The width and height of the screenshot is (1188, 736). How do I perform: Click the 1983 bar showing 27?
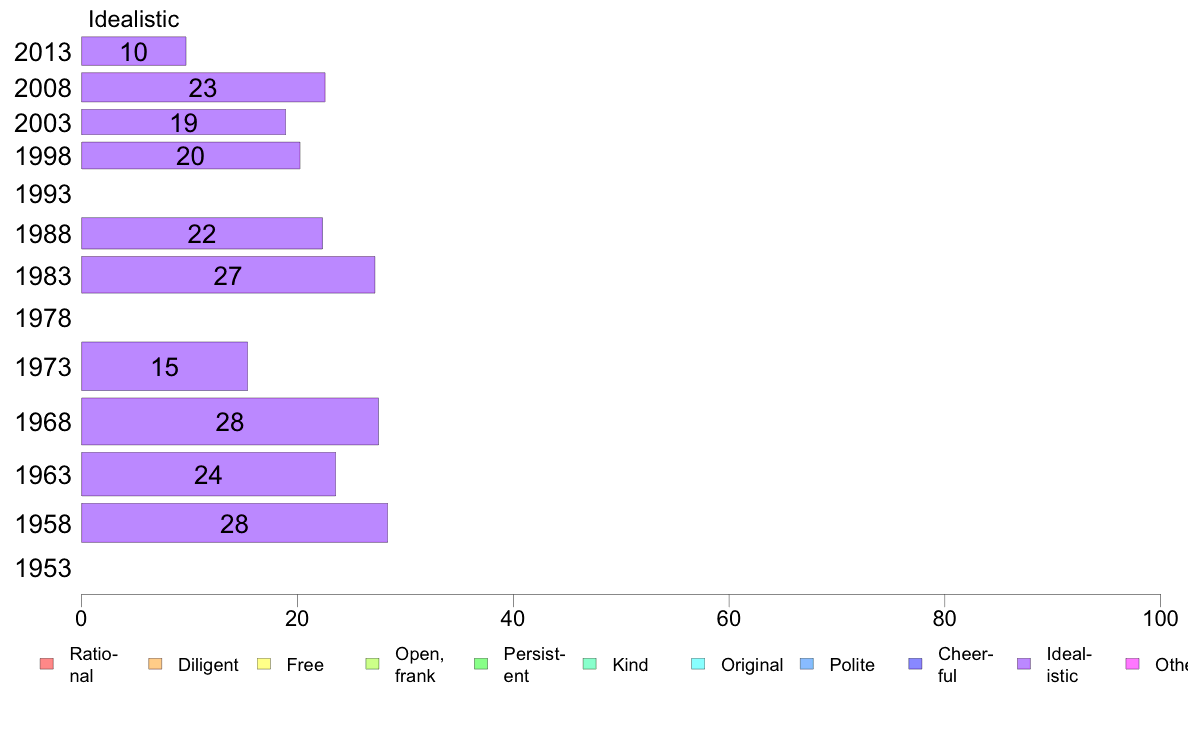coord(228,274)
